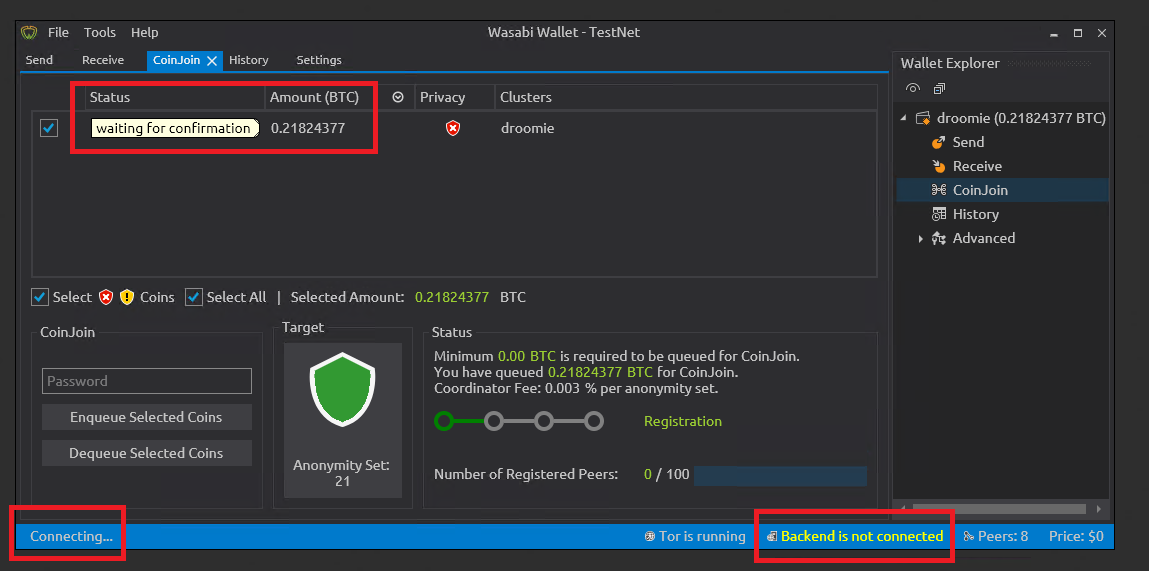Click the sort chevron column header
This screenshot has width=1149, height=571.
click(x=398, y=97)
